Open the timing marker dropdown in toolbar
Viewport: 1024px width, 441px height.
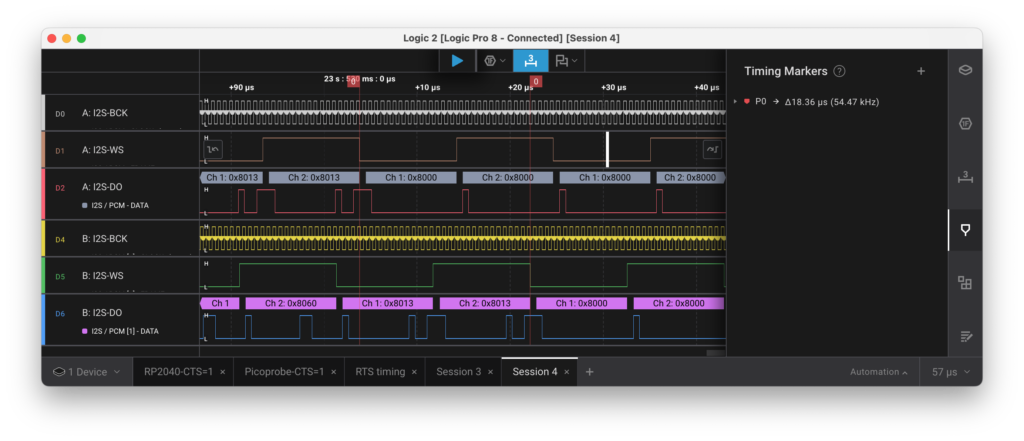tap(566, 61)
